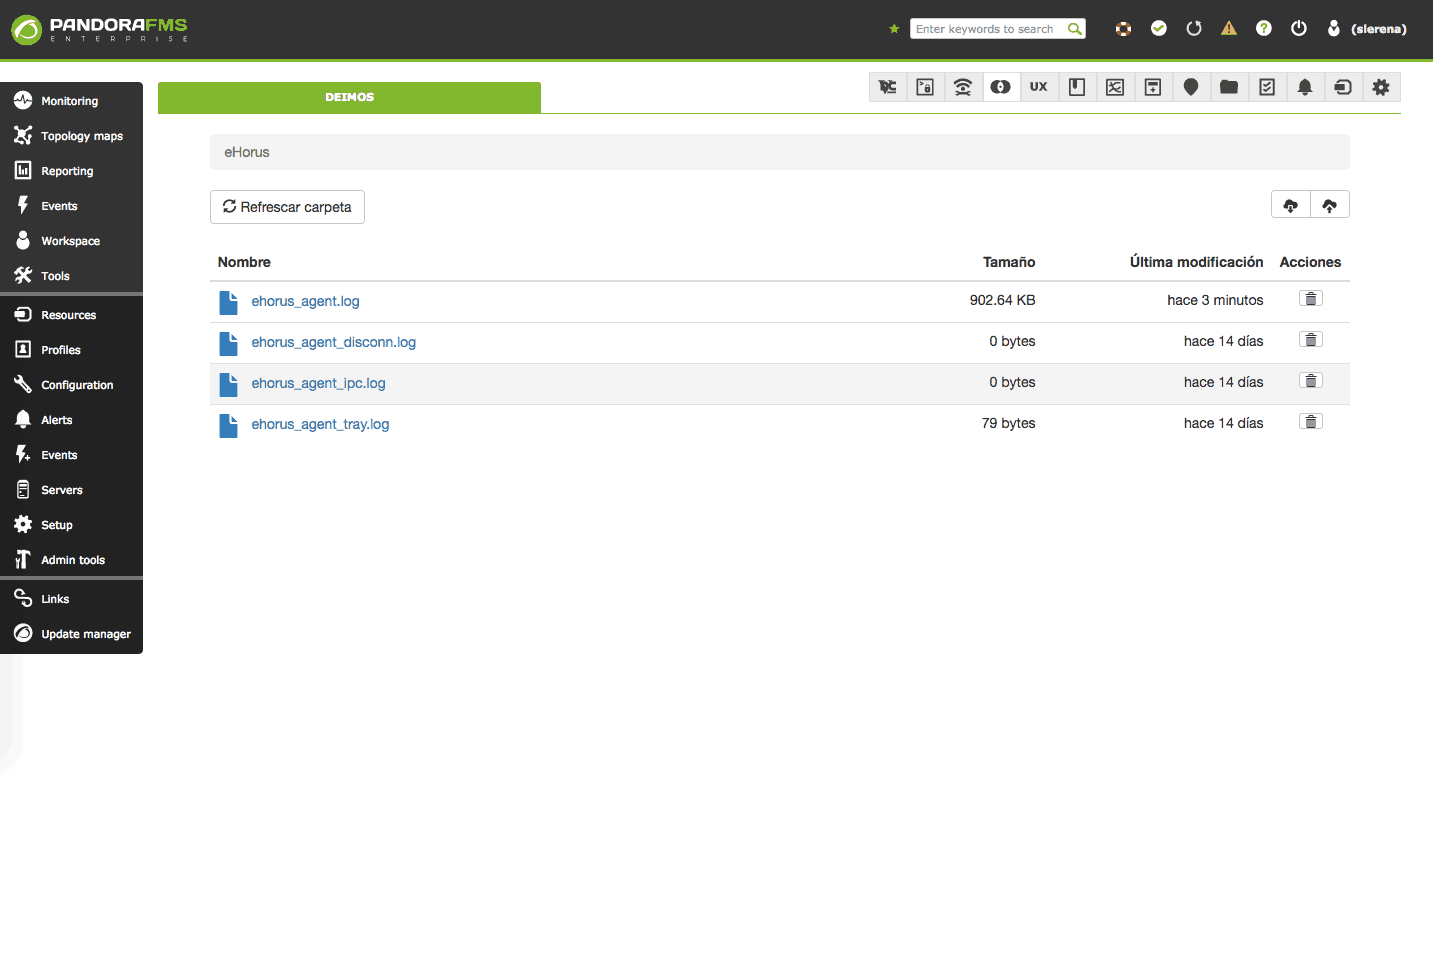Click the archive box with plus icon
Image resolution: width=1433 pixels, height=978 pixels.
[x=1153, y=87]
